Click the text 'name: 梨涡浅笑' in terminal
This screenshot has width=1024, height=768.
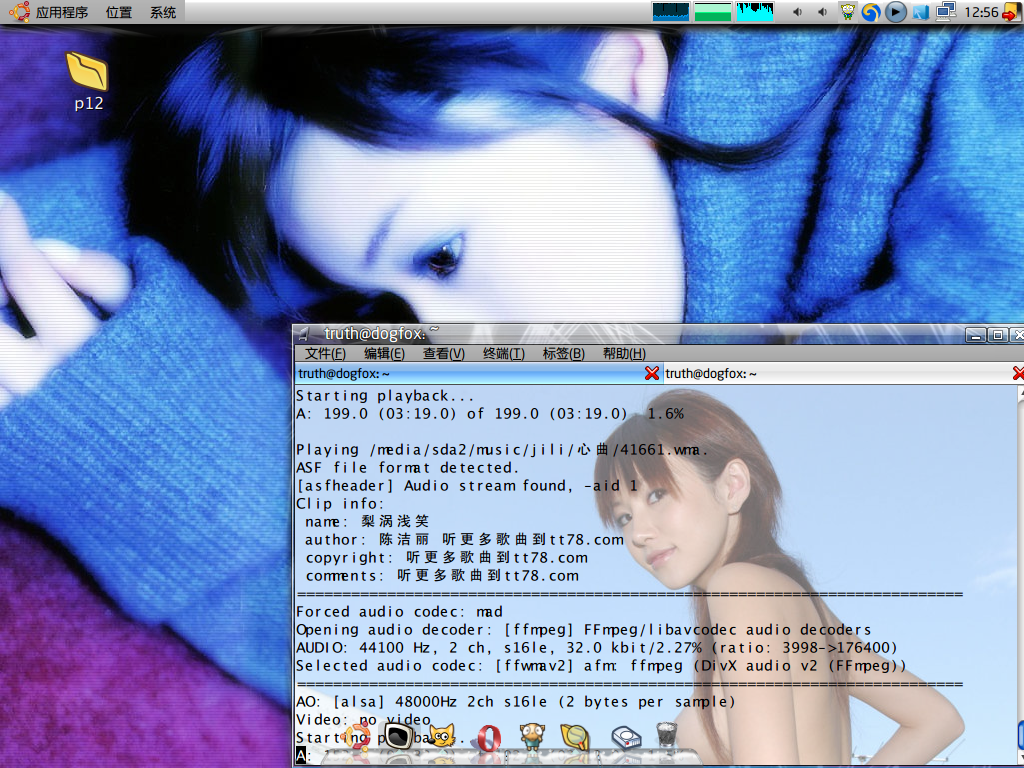pos(367,522)
